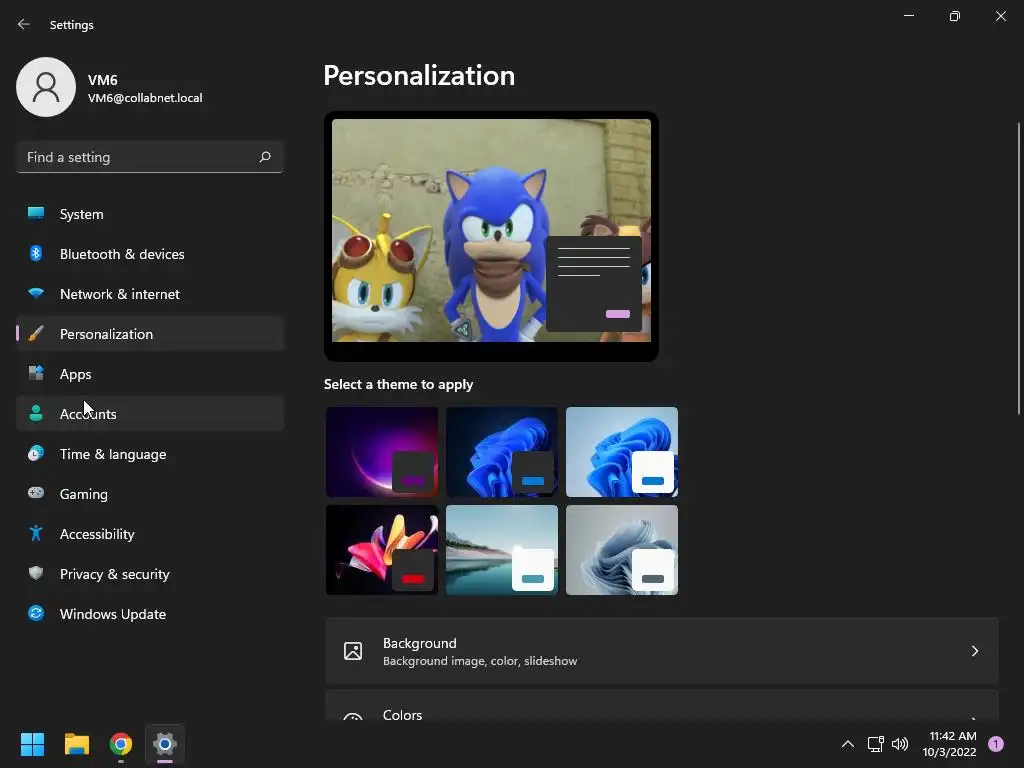Open the Background settings row

[662, 651]
